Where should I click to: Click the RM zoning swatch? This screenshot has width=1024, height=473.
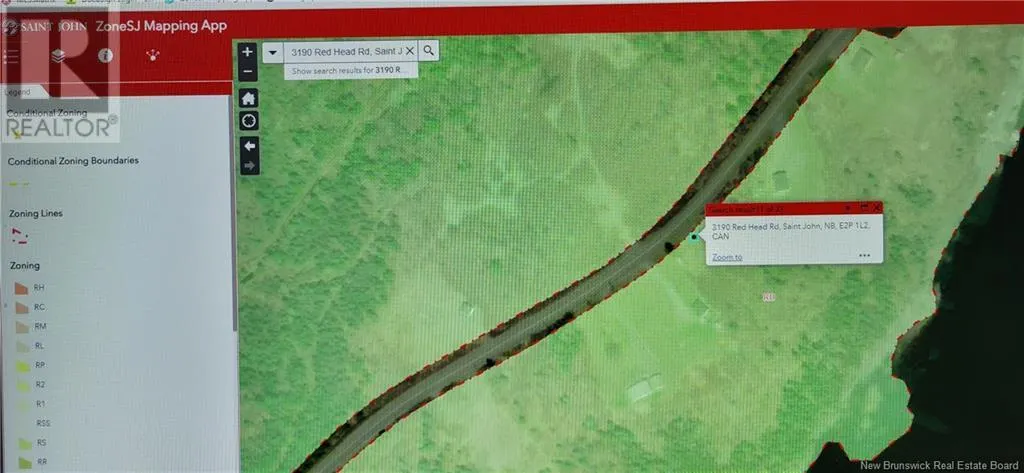point(22,327)
